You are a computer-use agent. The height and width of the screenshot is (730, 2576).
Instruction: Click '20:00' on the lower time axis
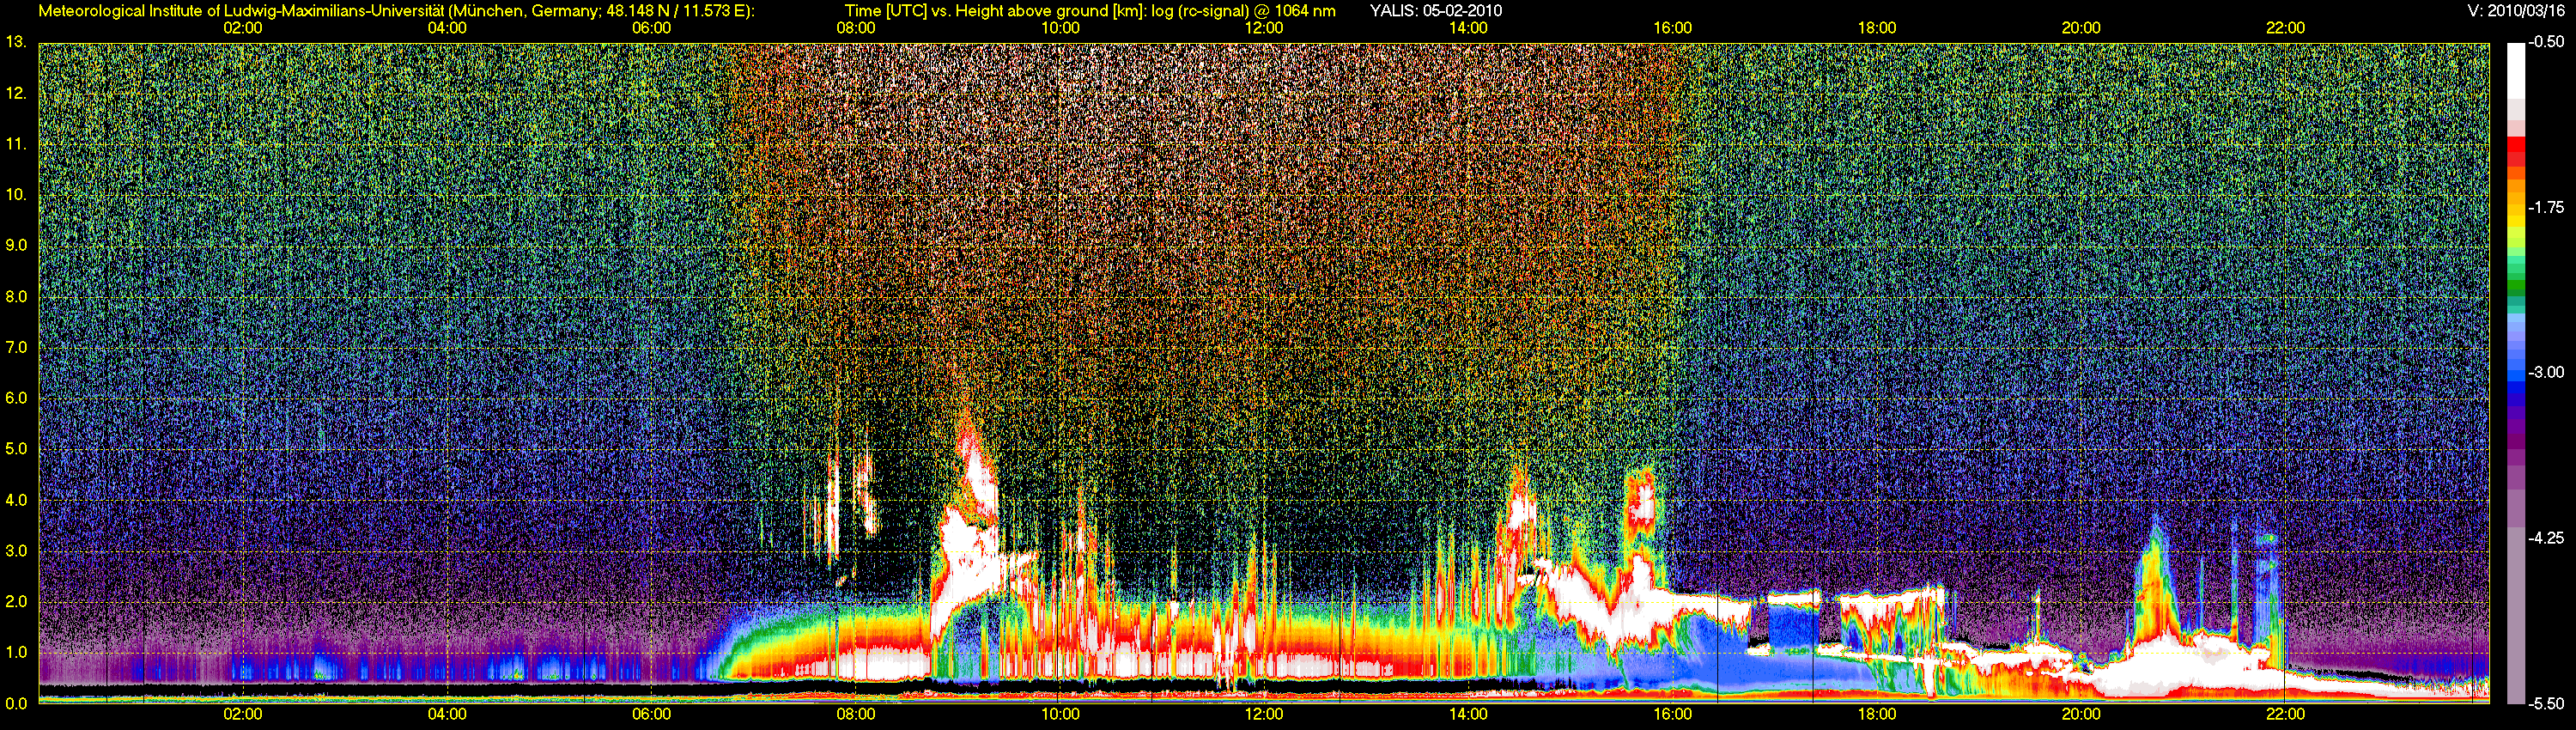(2081, 714)
